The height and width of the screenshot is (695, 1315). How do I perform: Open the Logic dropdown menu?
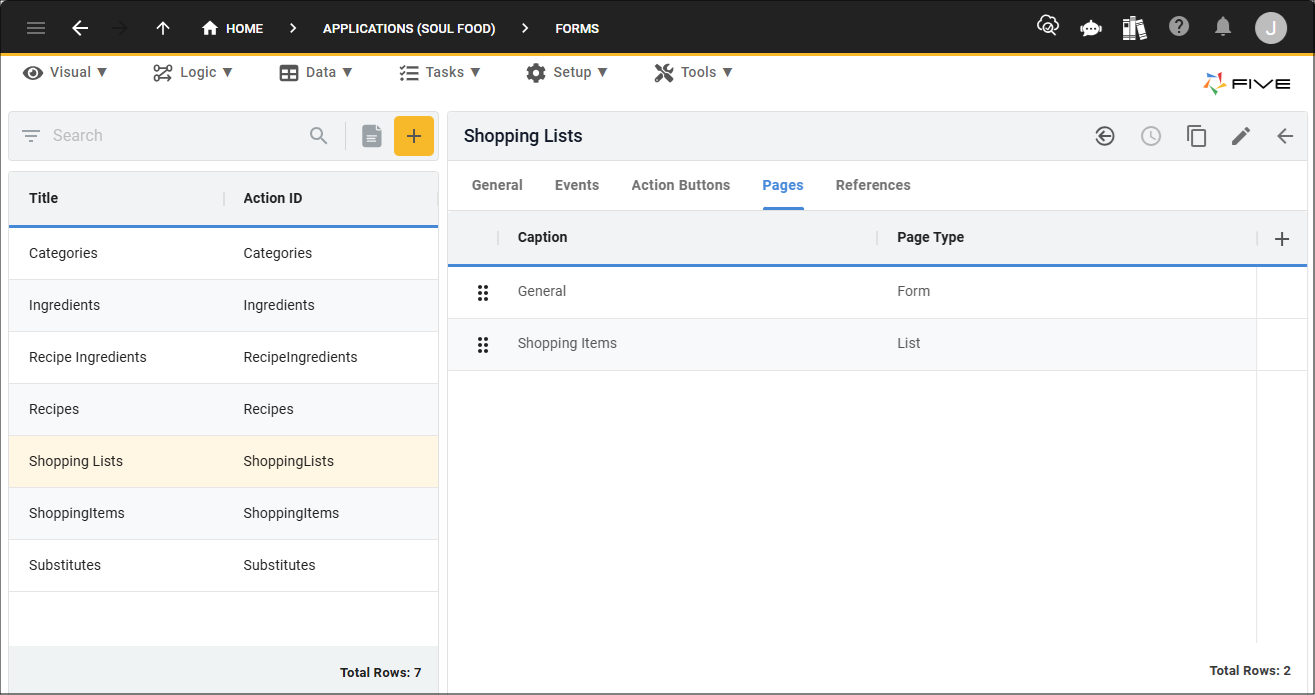click(x=193, y=72)
